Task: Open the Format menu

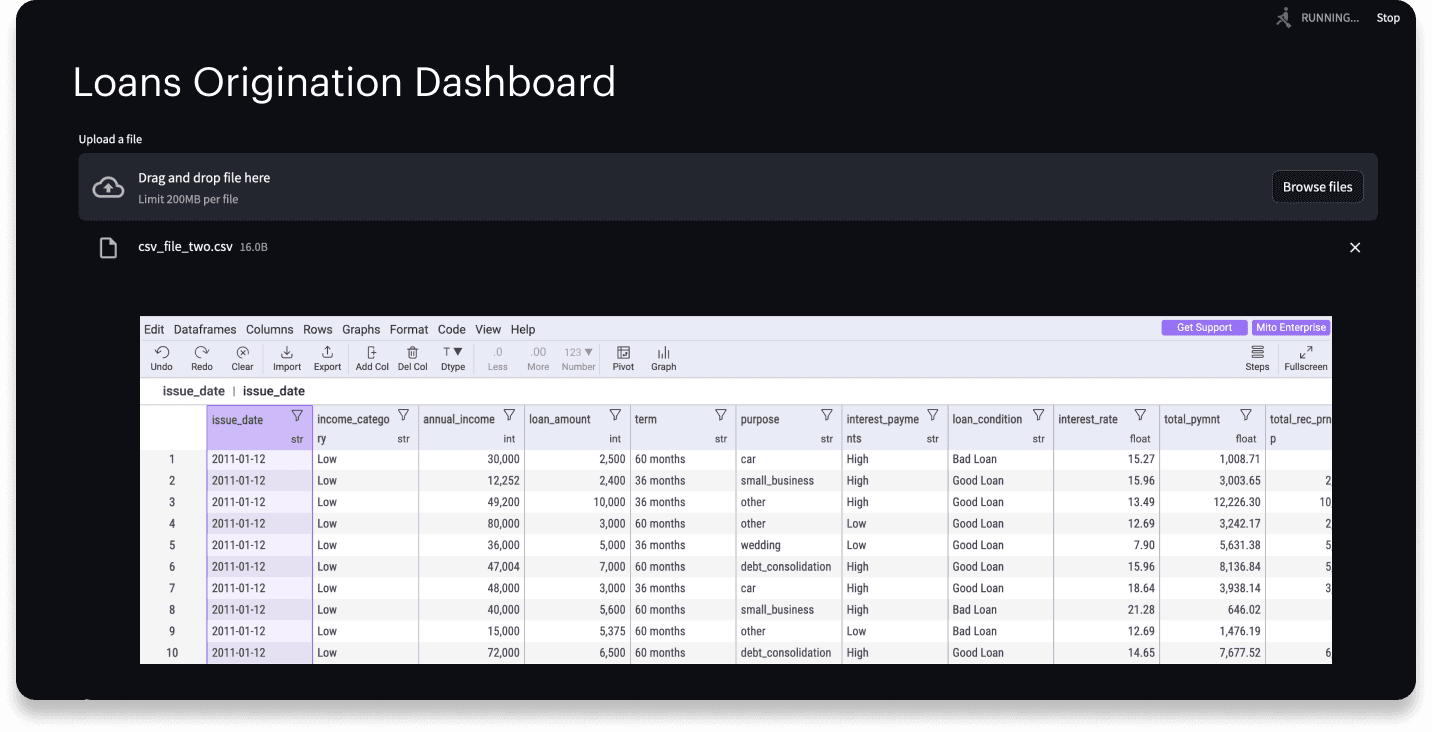Action: 409,329
